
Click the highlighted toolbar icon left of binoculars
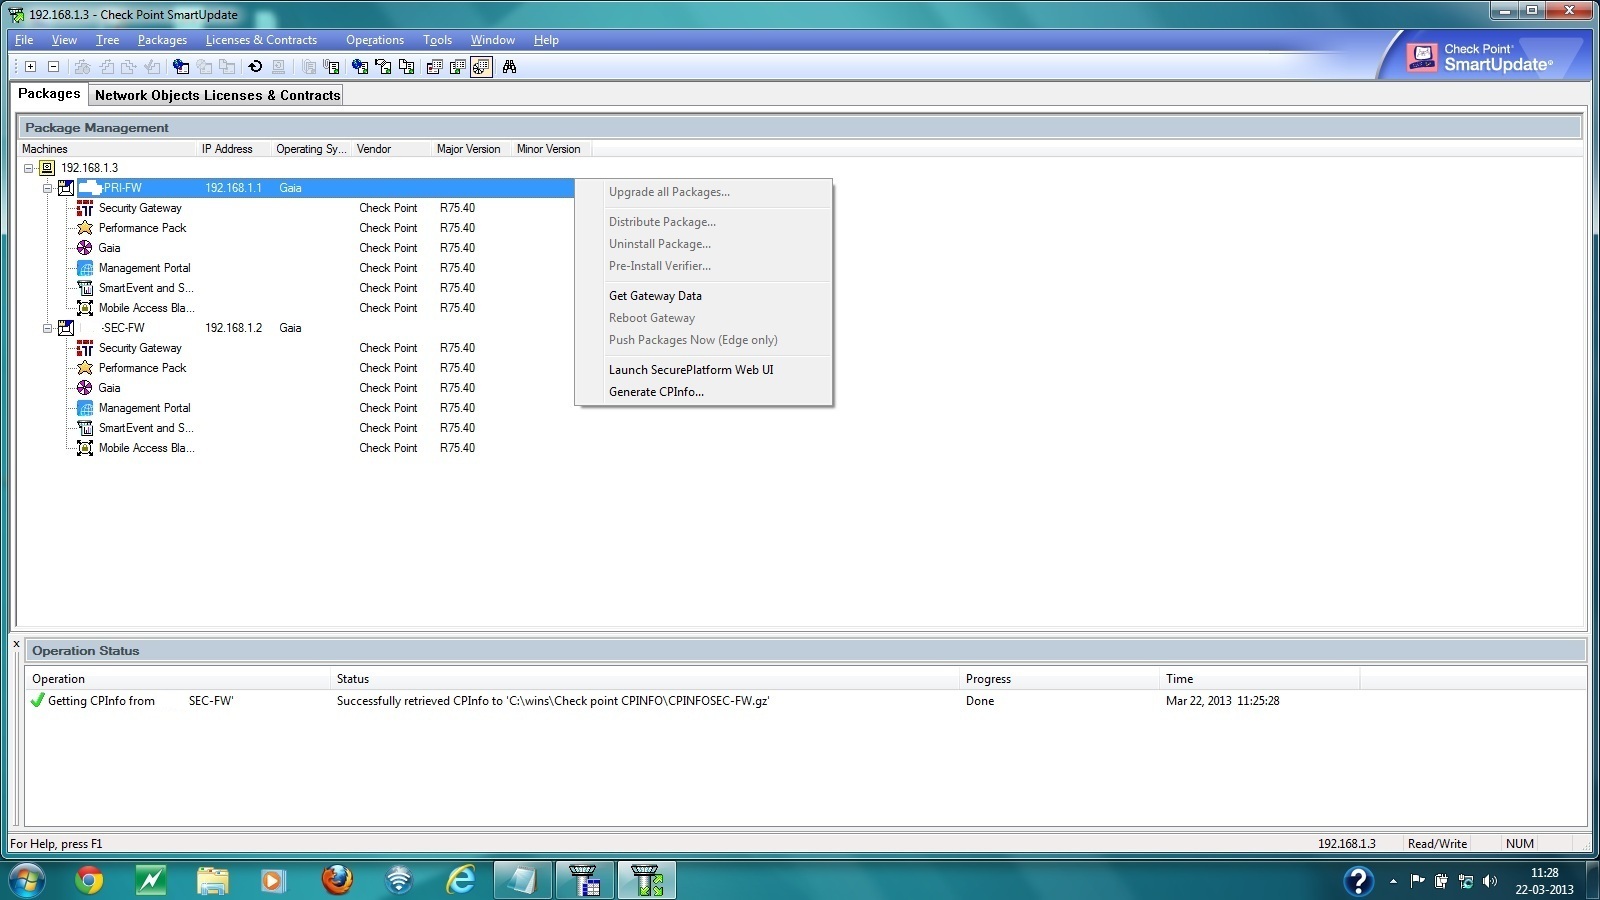click(x=481, y=67)
